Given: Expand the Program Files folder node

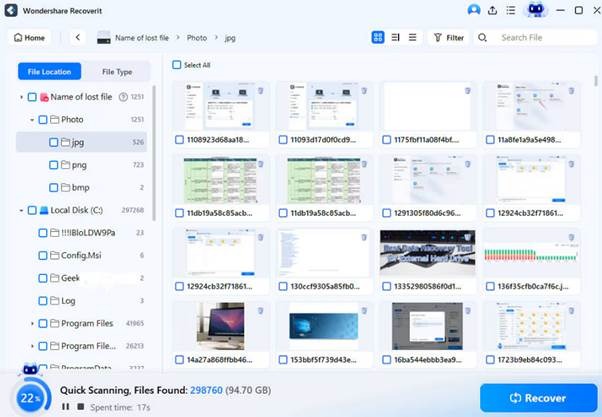Looking at the screenshot, I should [32, 324].
